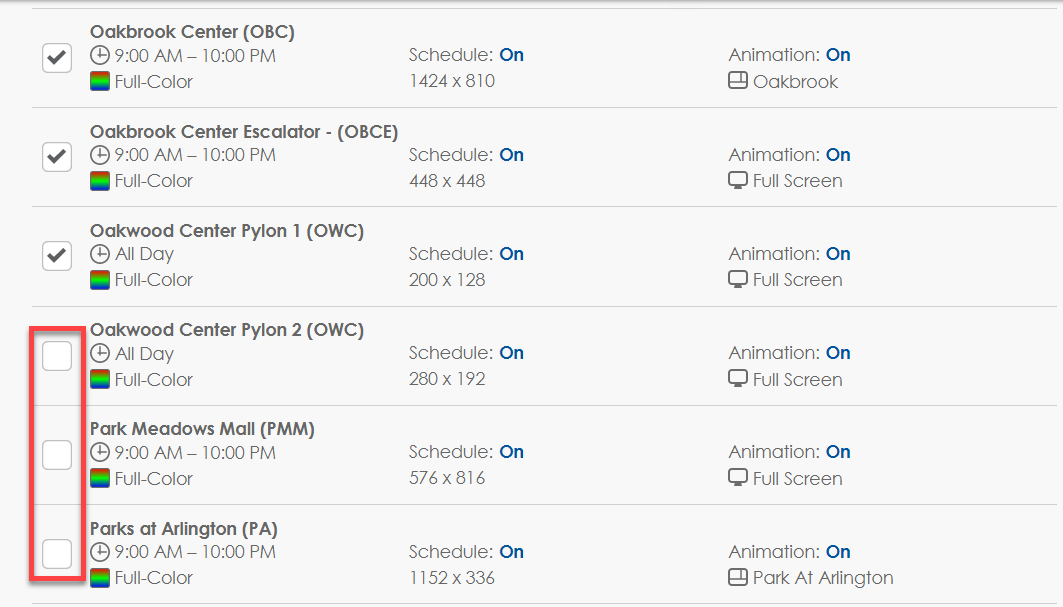Click the Oakbrook layout icon
This screenshot has height=607, width=1063.
tap(738, 81)
